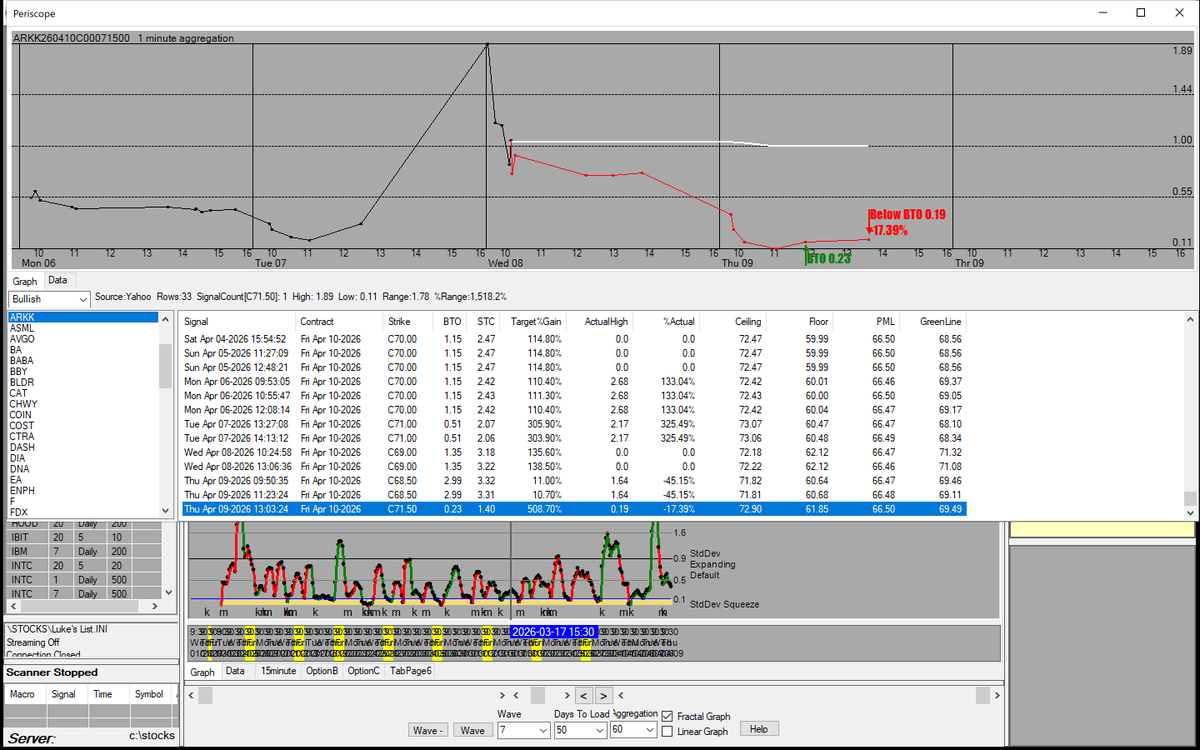Click the Strike column header
This screenshot has width=1200, height=750.
pos(406,322)
